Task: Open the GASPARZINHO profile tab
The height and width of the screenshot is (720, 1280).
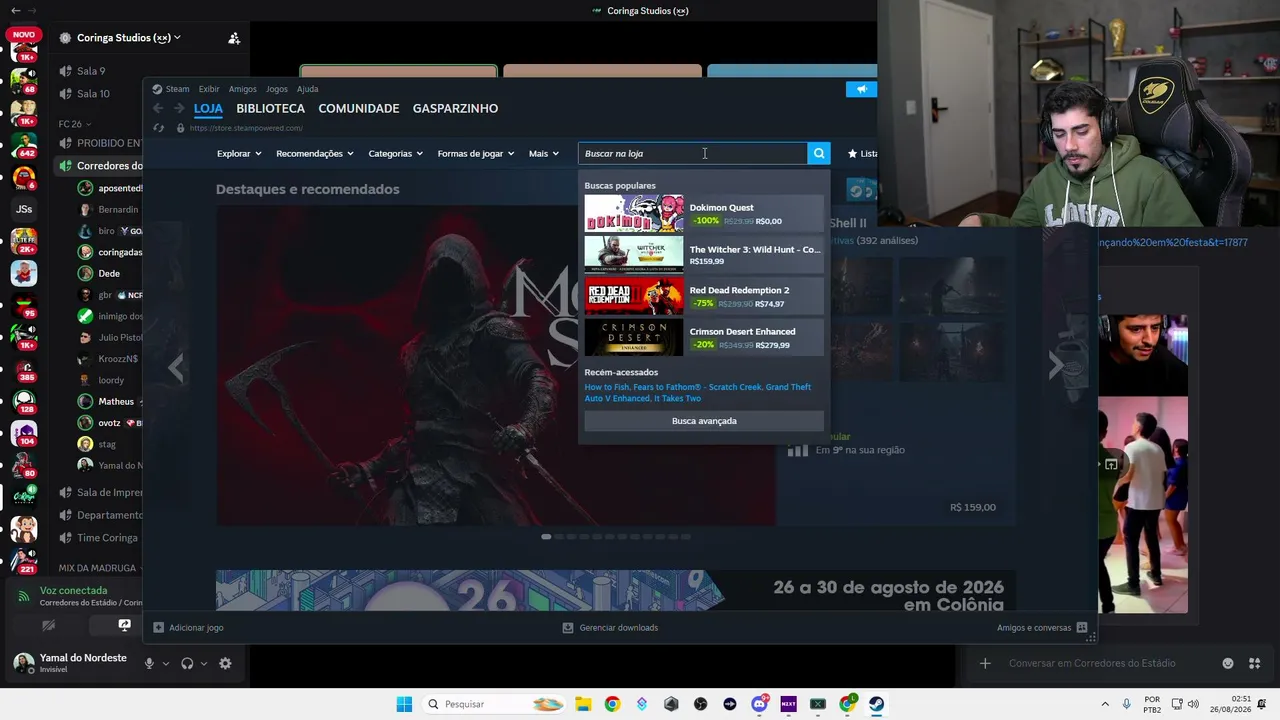Action: coord(455,108)
